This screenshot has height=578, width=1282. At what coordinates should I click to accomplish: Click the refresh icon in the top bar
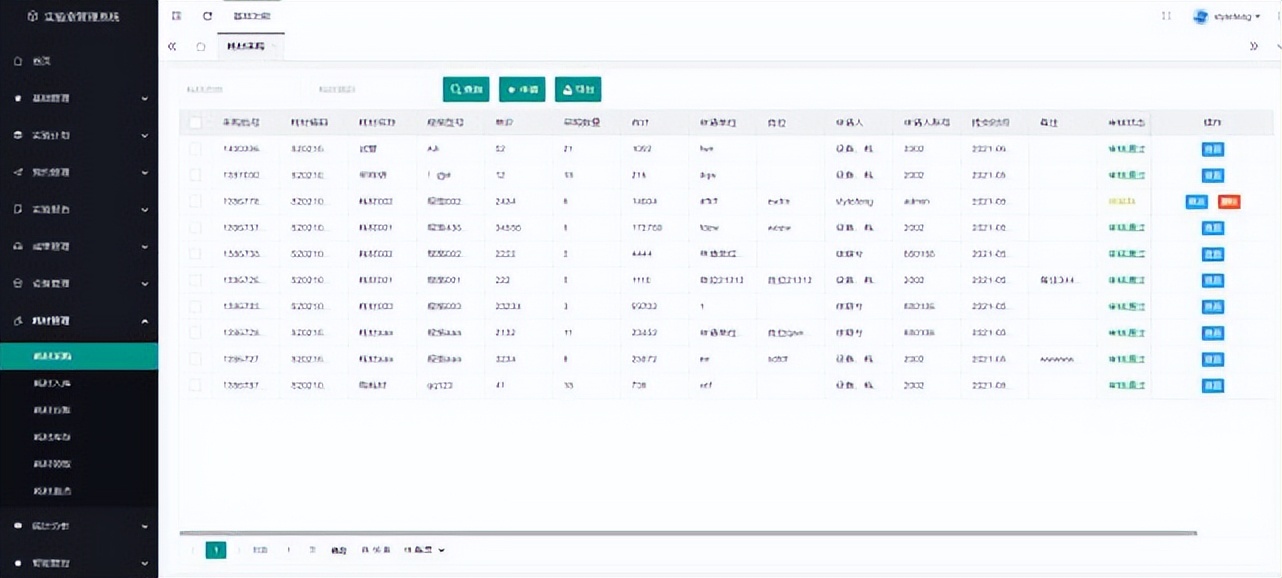click(x=207, y=16)
